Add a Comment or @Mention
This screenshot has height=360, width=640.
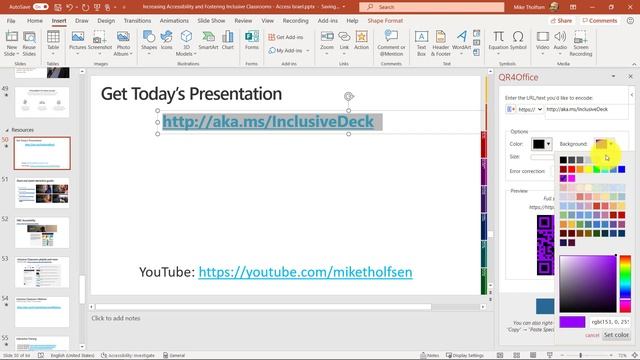391,43
